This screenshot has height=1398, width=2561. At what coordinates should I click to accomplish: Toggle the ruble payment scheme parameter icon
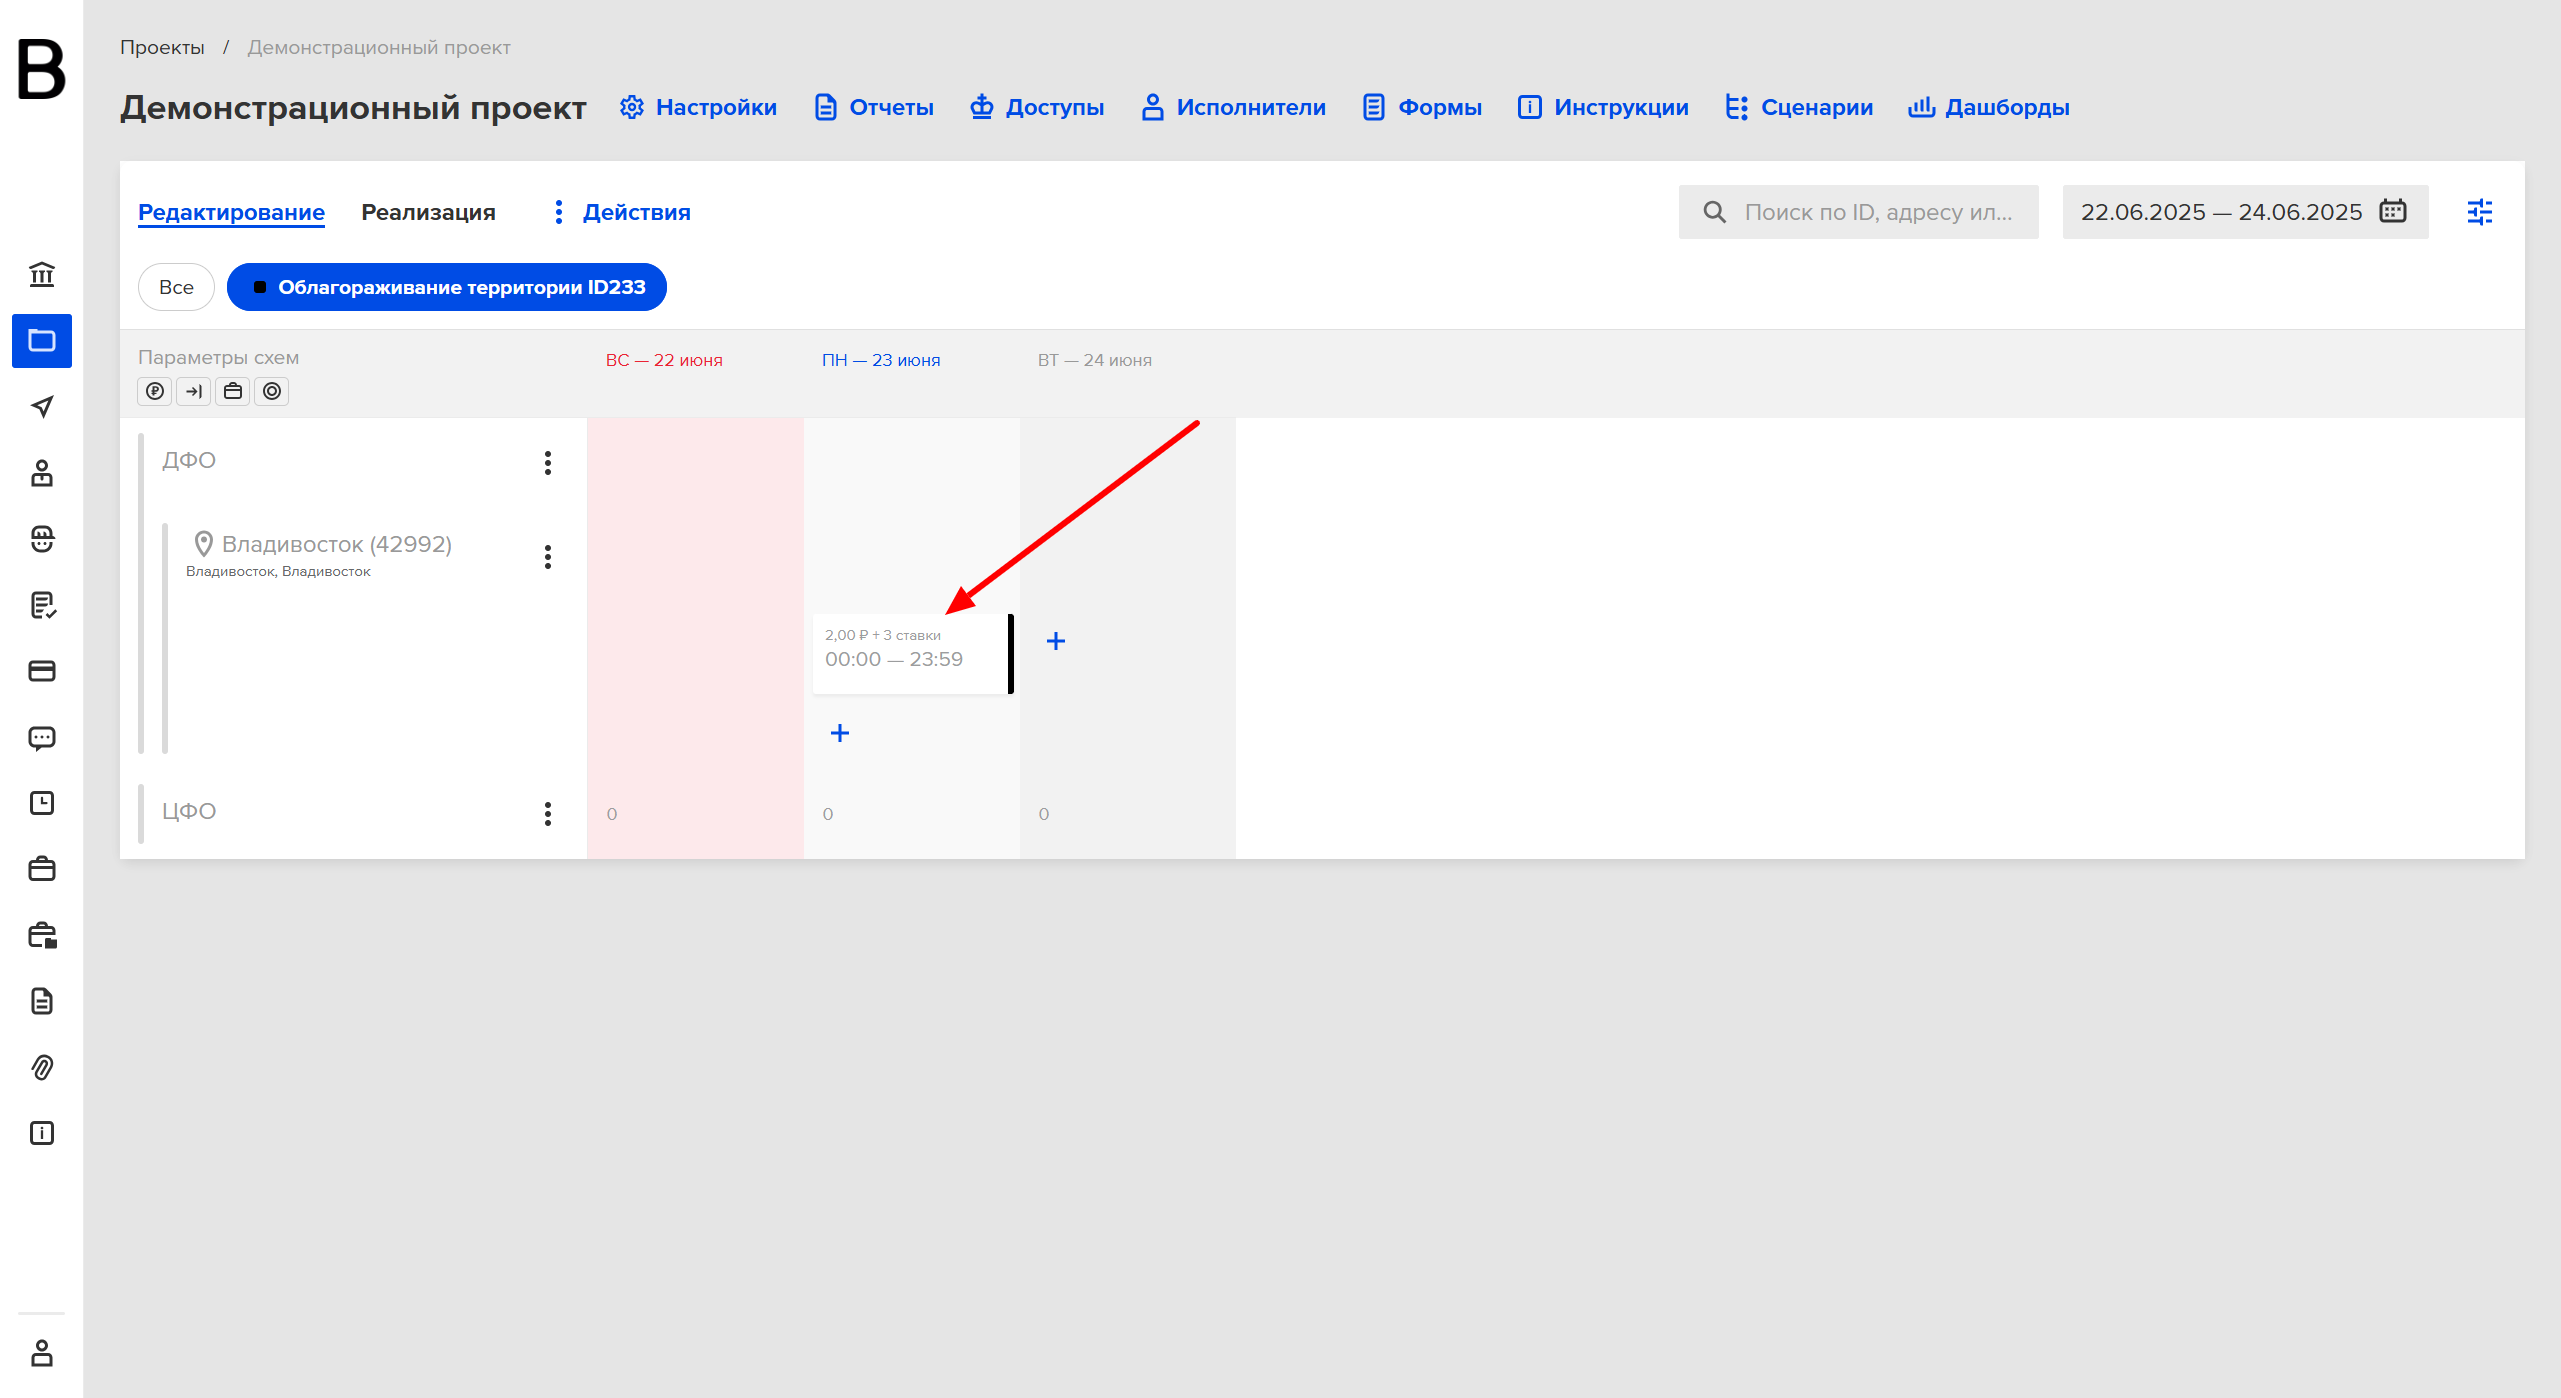[155, 391]
